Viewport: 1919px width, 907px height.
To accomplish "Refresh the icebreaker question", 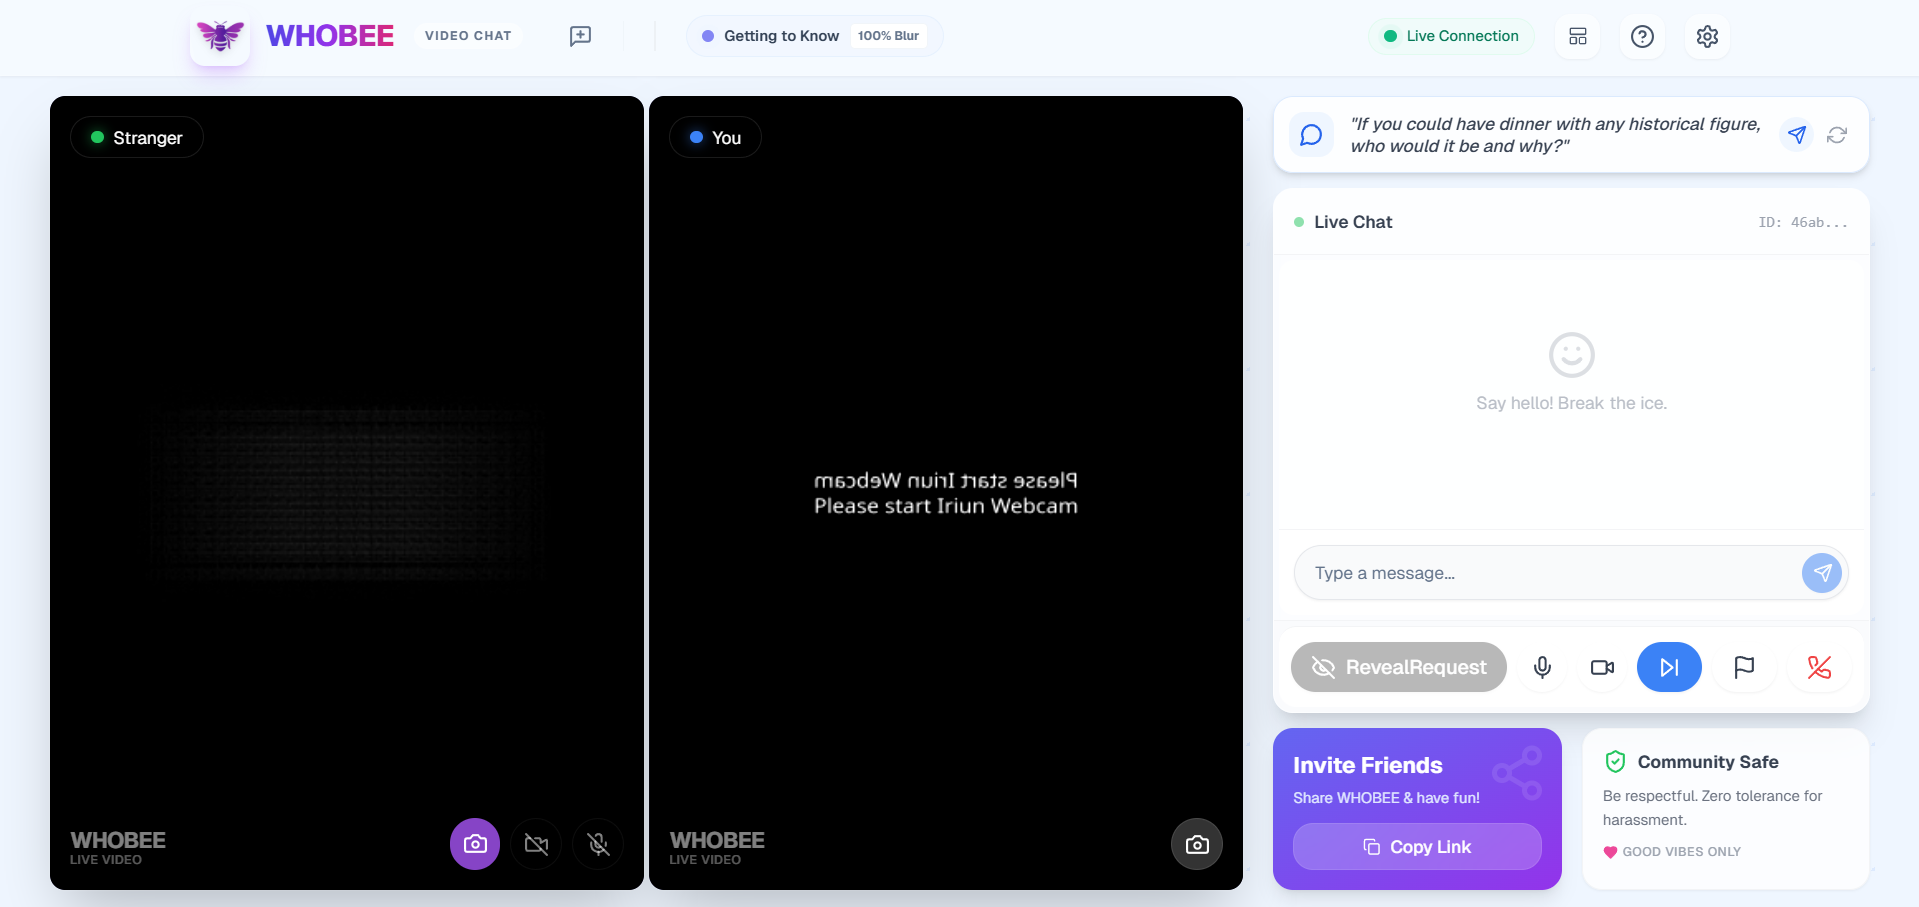I will [x=1837, y=134].
